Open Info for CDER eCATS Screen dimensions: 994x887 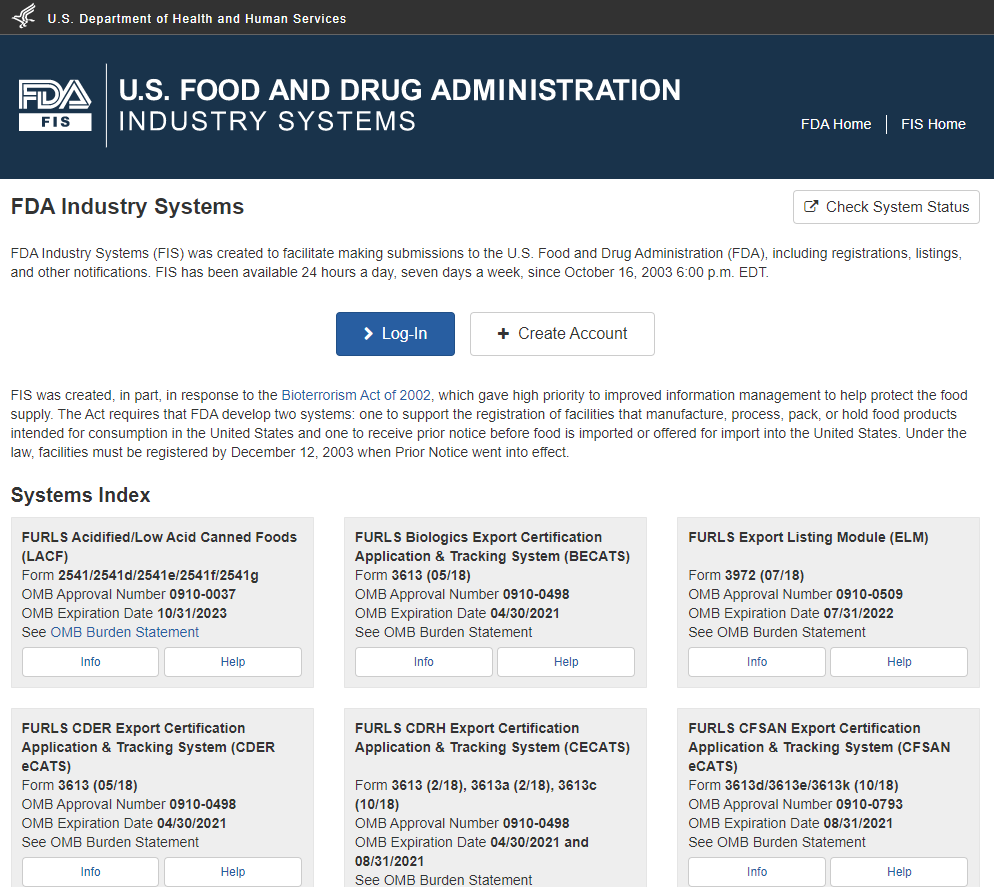[x=90, y=872]
